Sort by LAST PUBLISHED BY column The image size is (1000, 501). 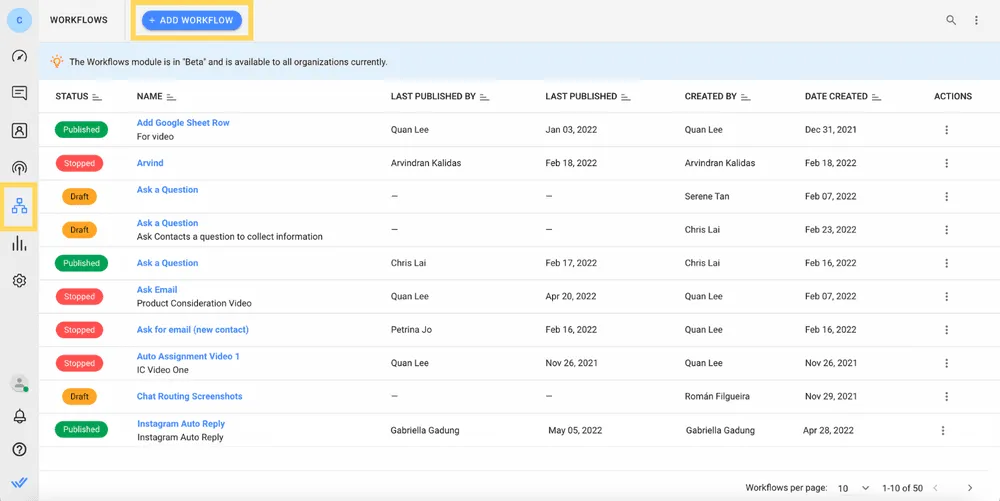tap(485, 97)
